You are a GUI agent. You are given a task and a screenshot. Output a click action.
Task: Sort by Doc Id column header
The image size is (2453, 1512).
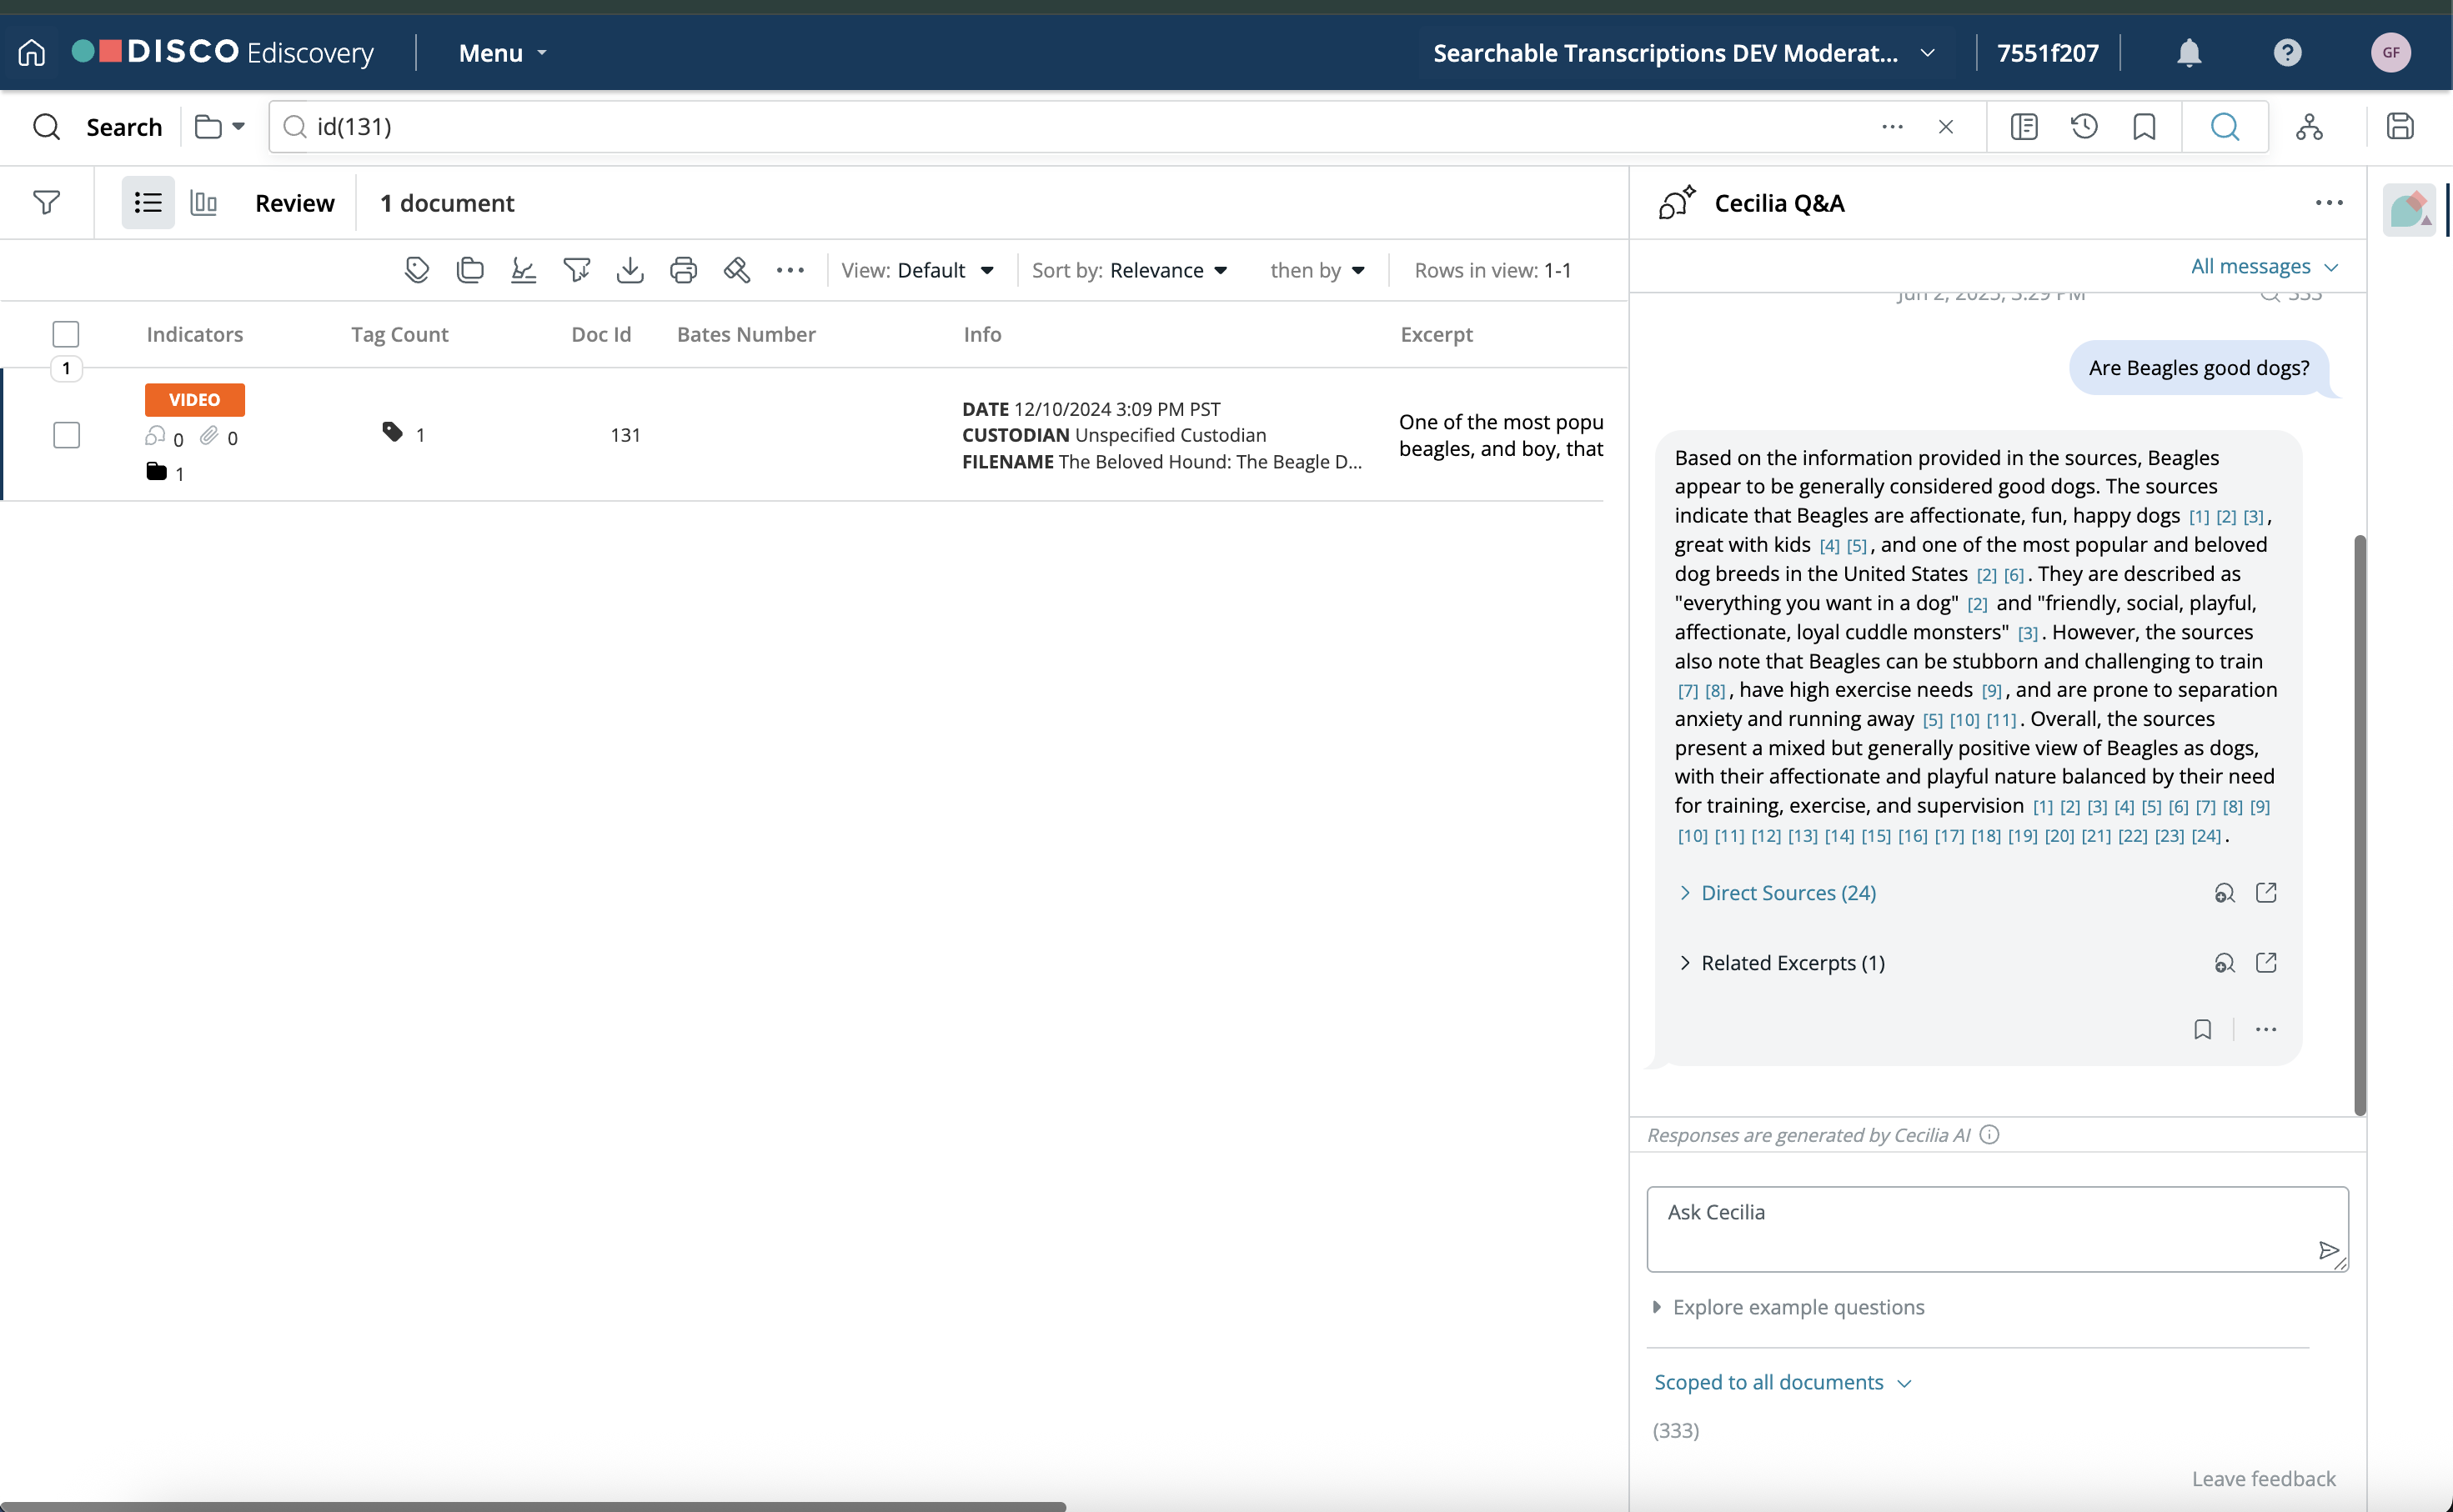pyautogui.click(x=601, y=334)
